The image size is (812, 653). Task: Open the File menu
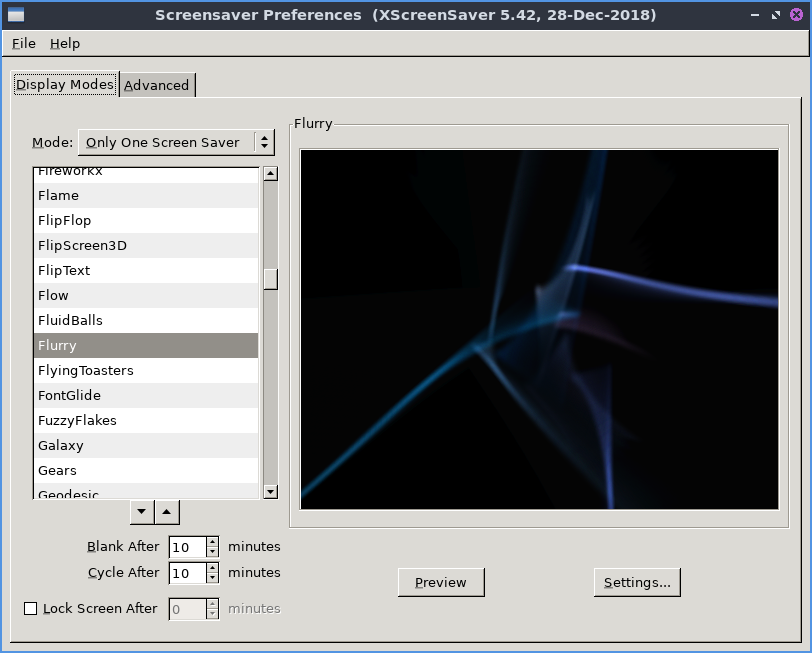(x=24, y=44)
